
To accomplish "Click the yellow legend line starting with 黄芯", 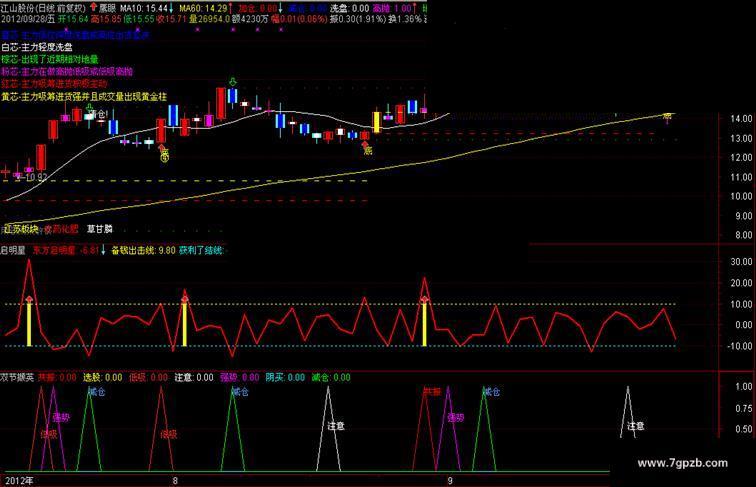I will click(84, 96).
